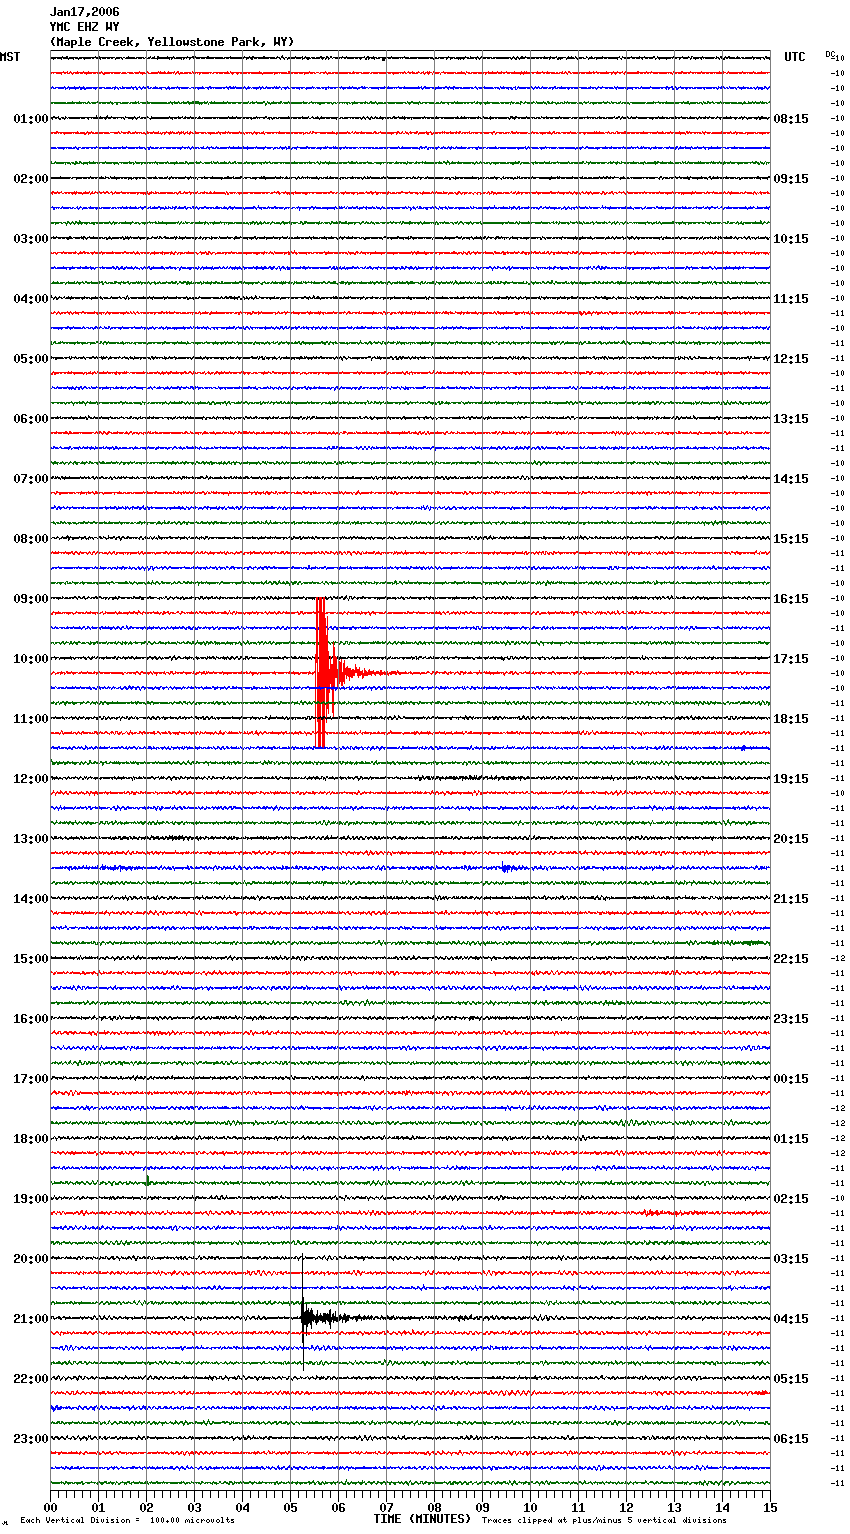Click the 'DC' offset column header
The width and height of the screenshot is (850, 1534).
click(x=830, y=54)
